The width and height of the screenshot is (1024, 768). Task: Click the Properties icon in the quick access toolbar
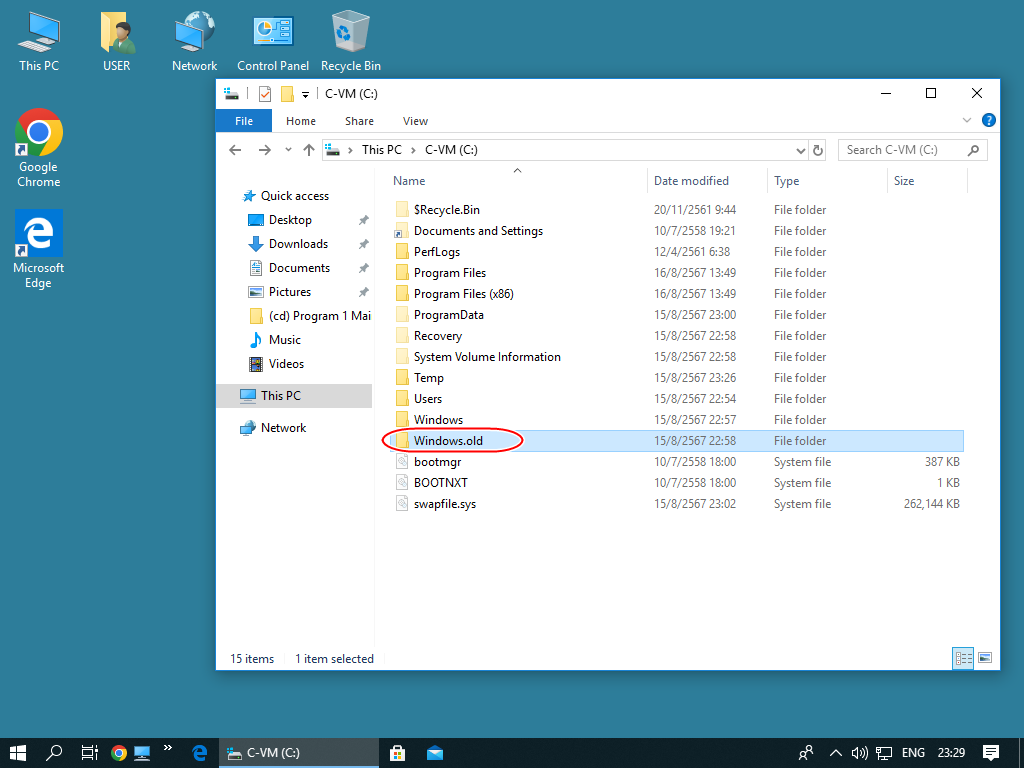coord(265,94)
